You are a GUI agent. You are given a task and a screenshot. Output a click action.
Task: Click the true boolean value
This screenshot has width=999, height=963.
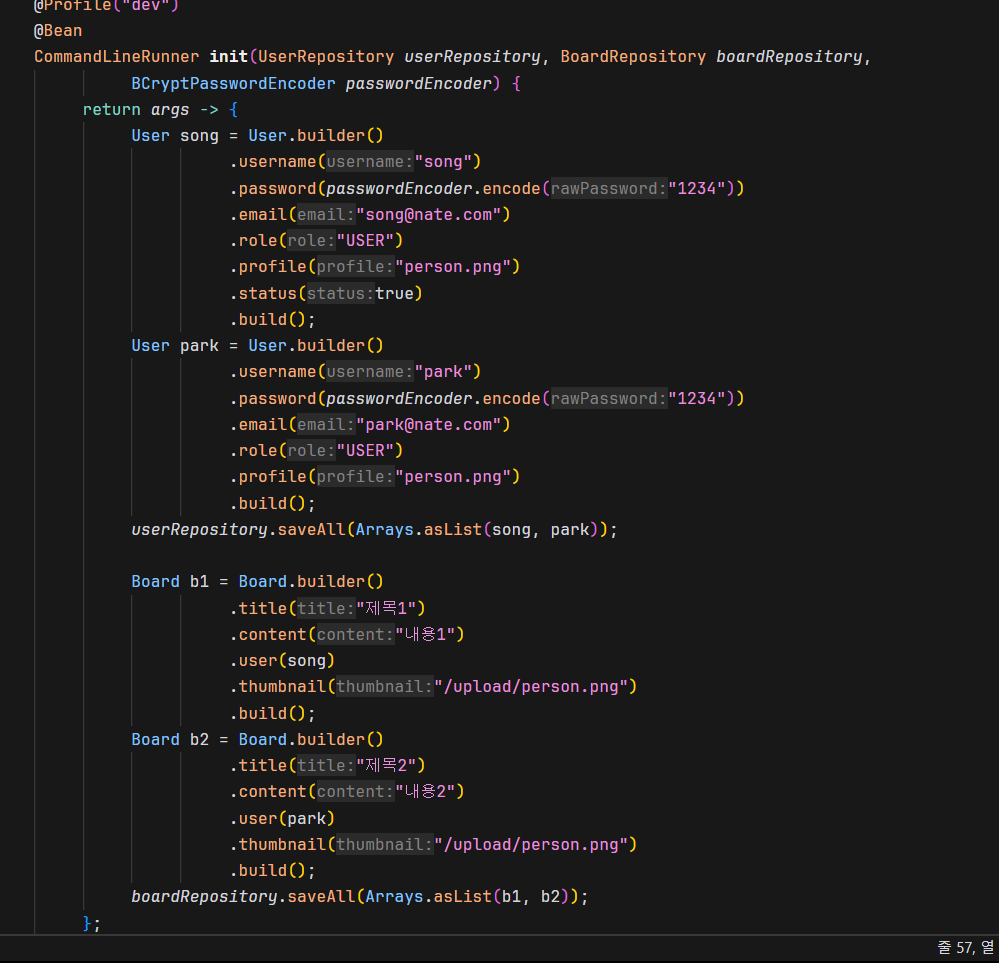point(394,294)
